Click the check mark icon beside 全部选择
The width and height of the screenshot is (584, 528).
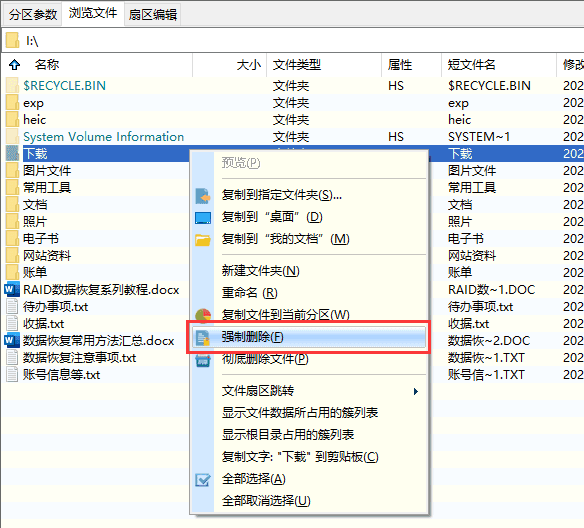203,480
